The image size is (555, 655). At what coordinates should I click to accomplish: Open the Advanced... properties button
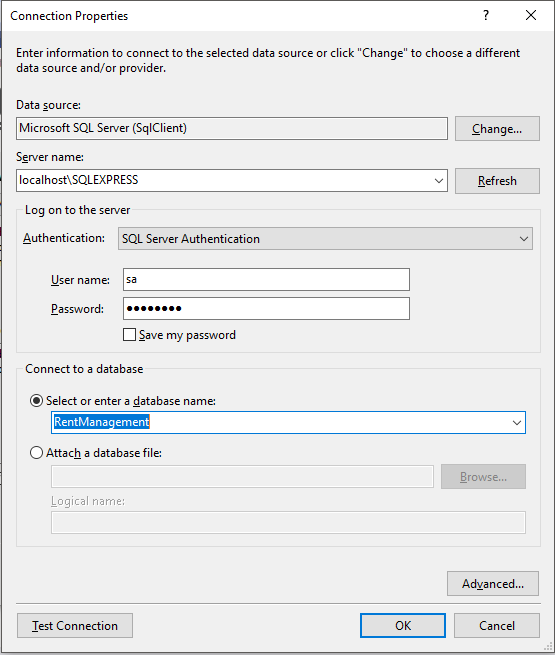point(493,584)
